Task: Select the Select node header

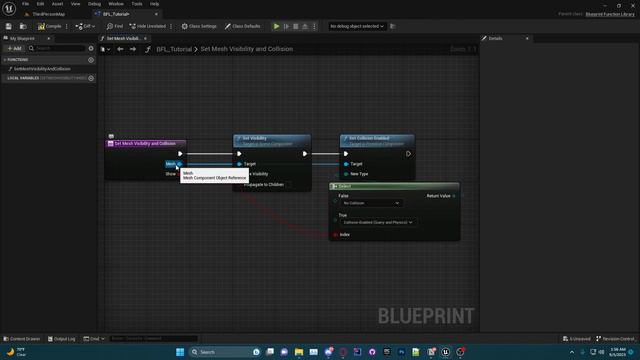Action: 394,187
